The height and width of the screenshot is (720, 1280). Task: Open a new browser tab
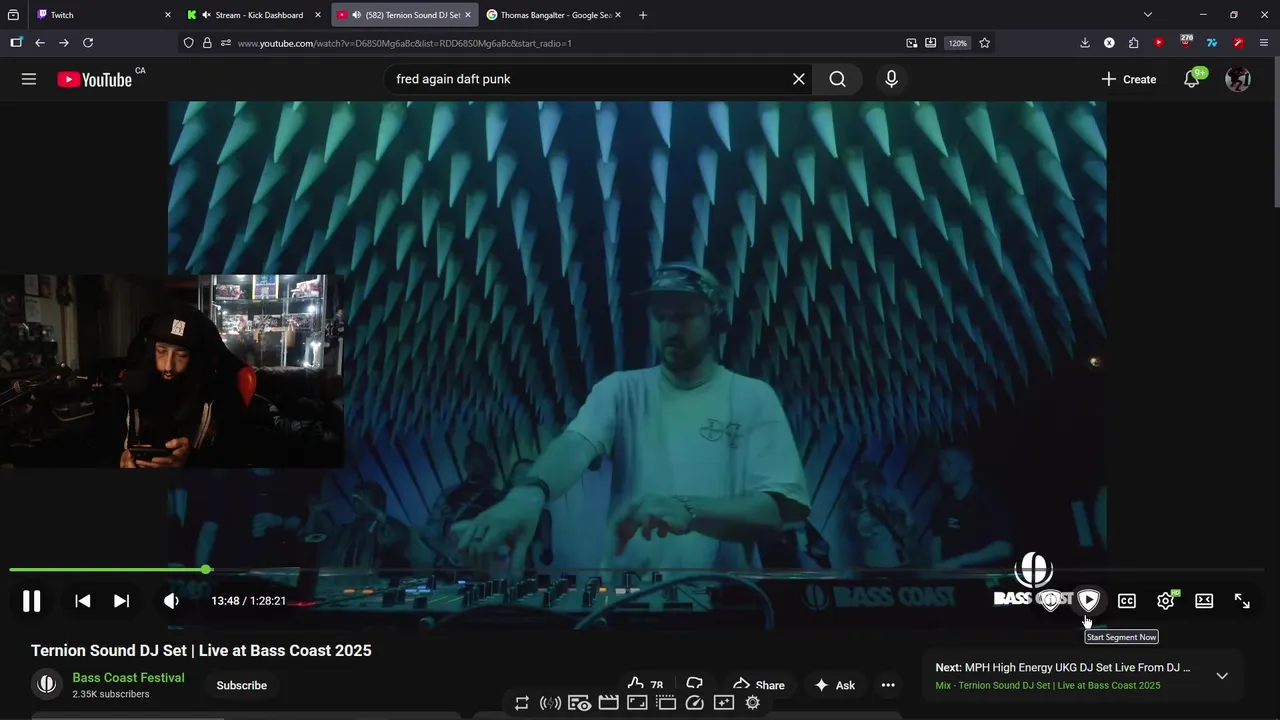coord(643,15)
